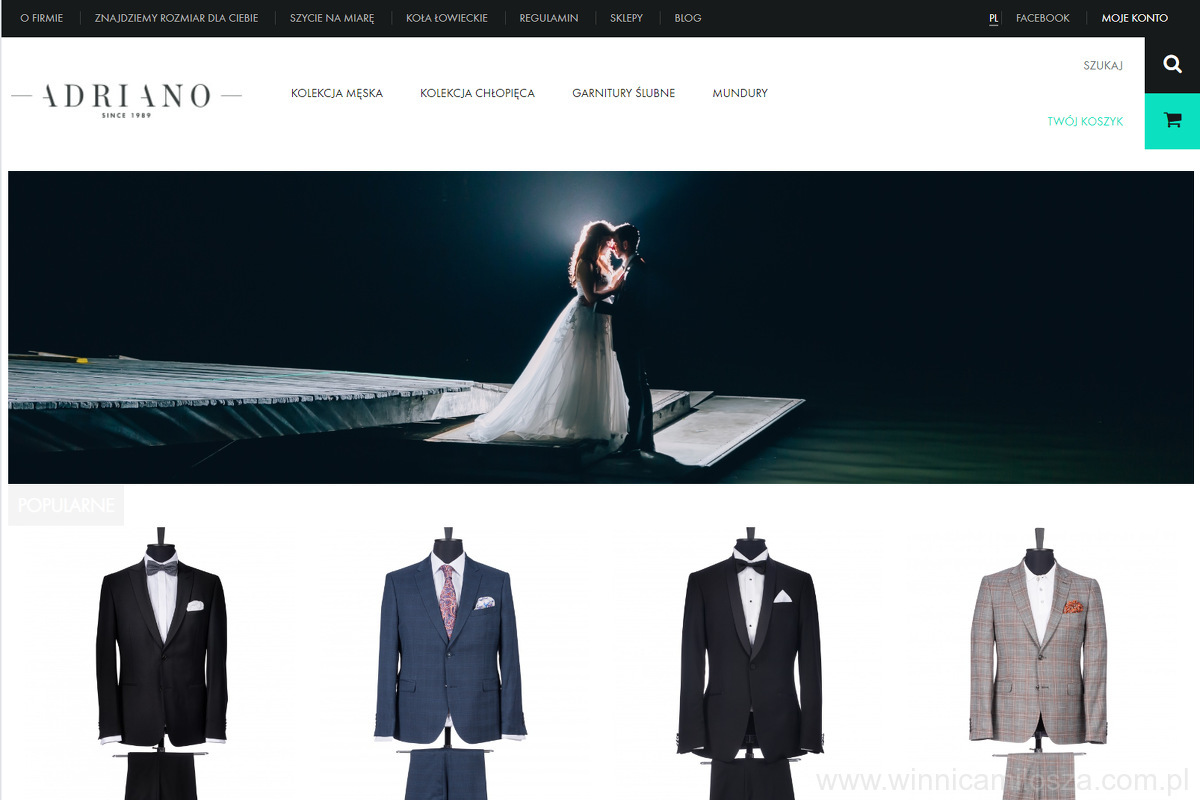Switch language with the PL selector
The width and height of the screenshot is (1200, 800).
[x=993, y=18]
